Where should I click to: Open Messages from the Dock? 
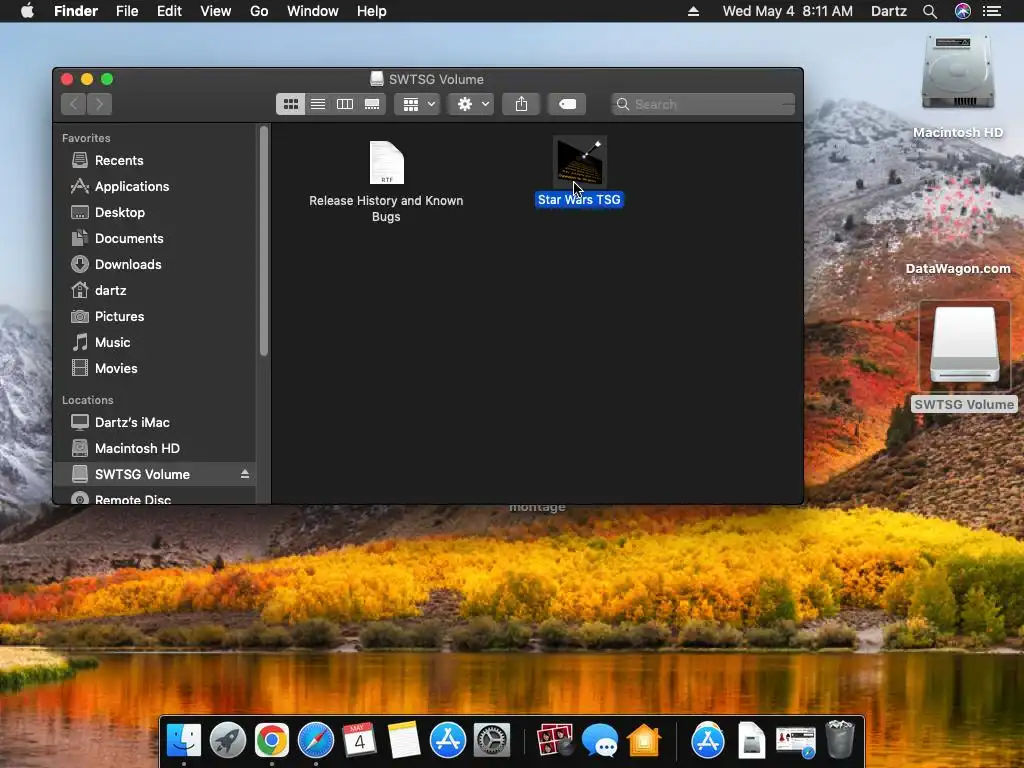[600, 741]
